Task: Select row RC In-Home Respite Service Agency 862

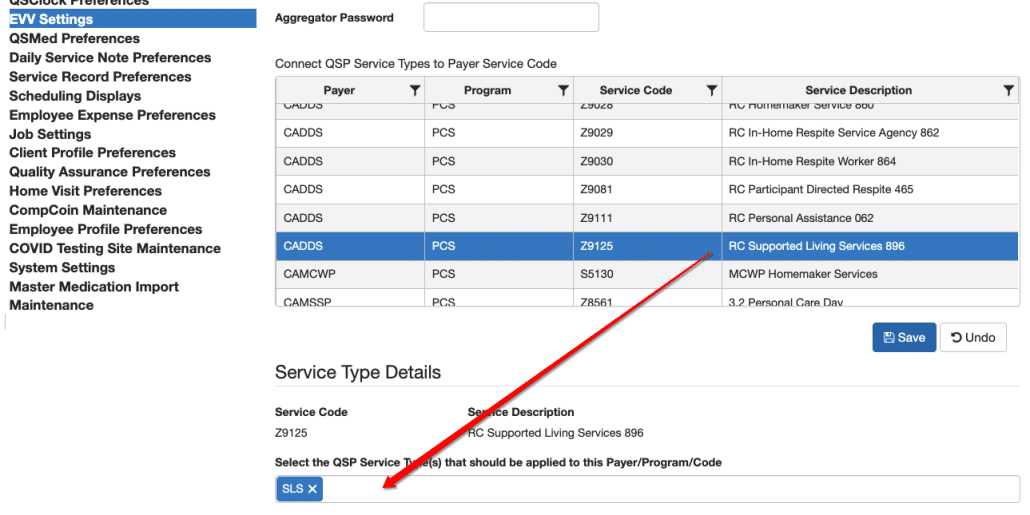Action: tap(647, 133)
